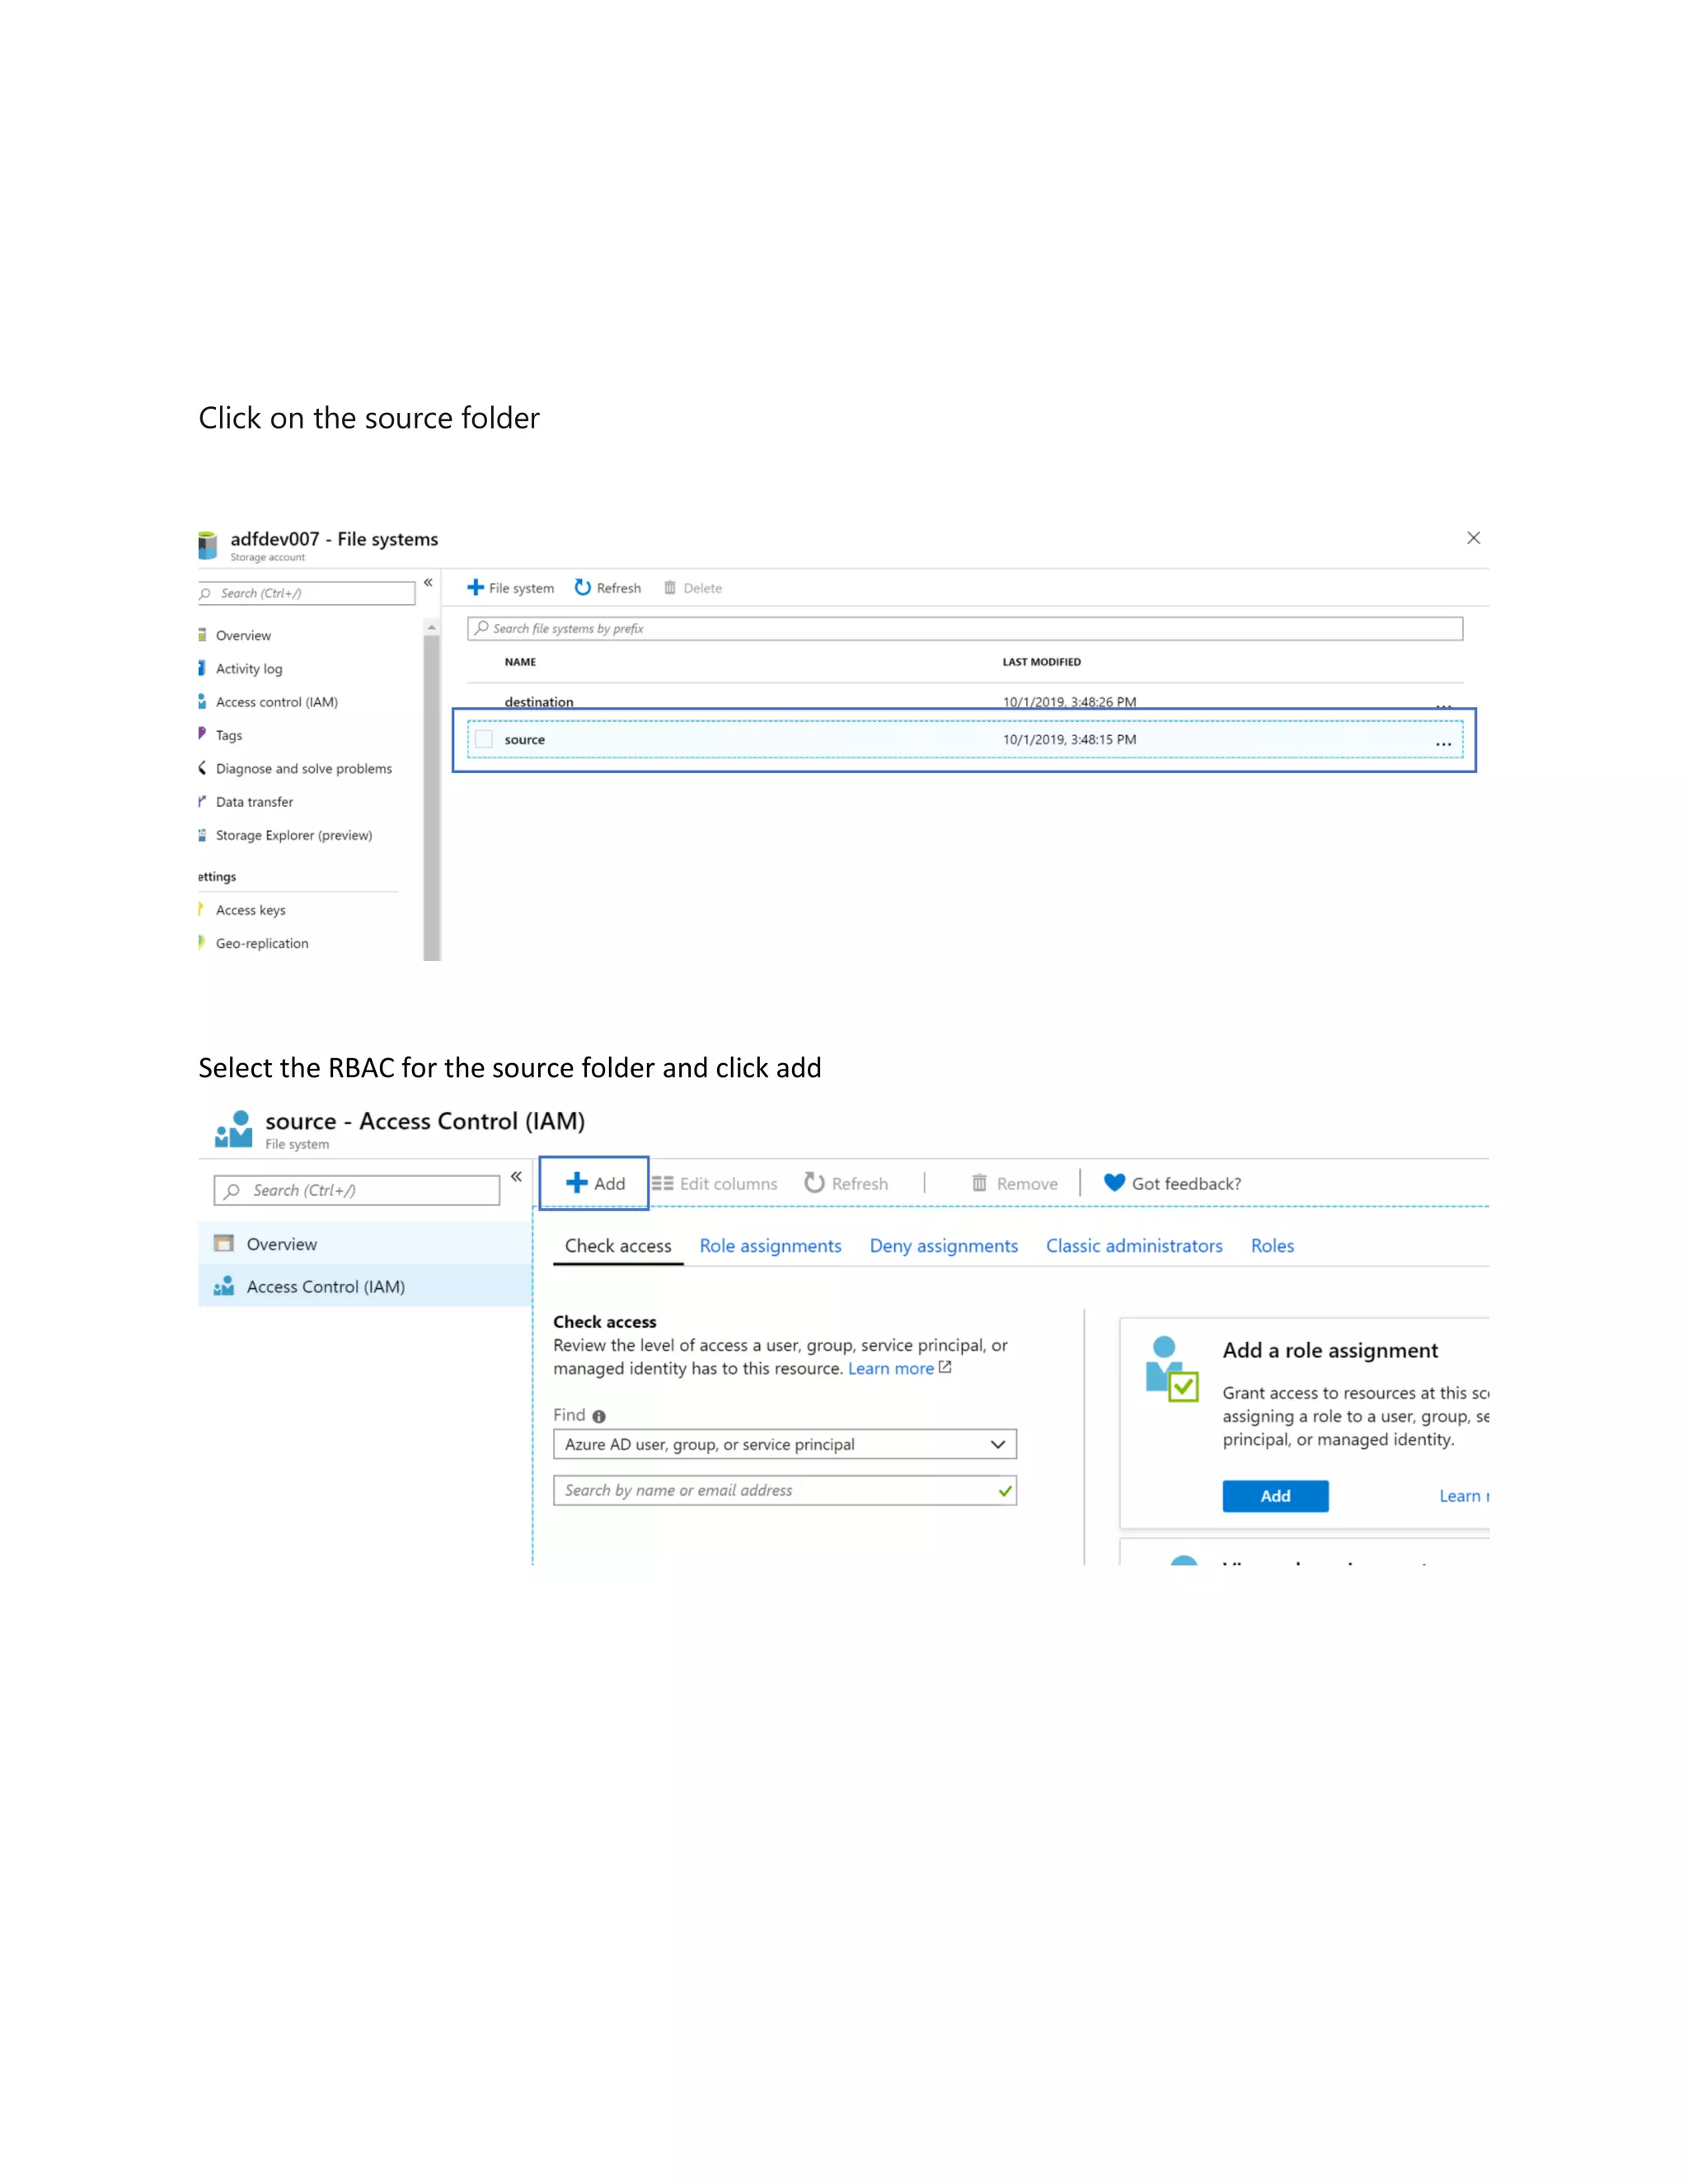This screenshot has width=1688, height=2184.
Task: Click the Delete trash button in file systems toolbar
Action: [693, 588]
